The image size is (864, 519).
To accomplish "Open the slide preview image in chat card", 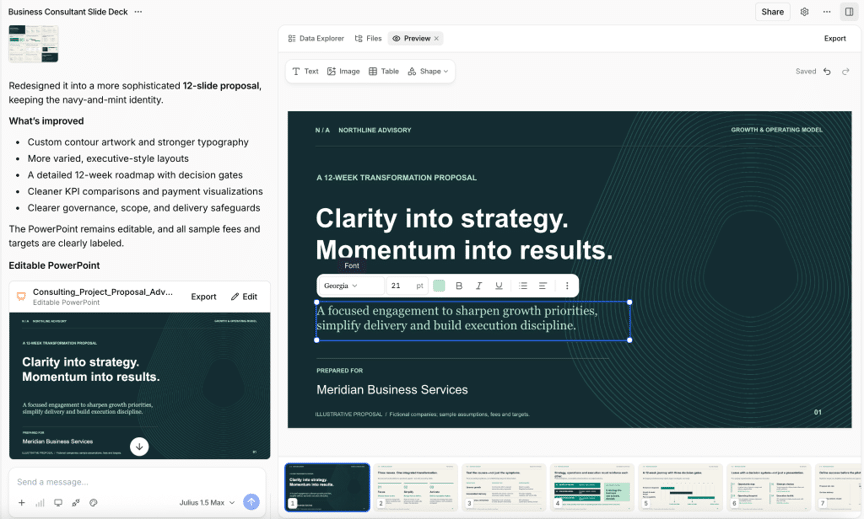I will click(x=139, y=386).
